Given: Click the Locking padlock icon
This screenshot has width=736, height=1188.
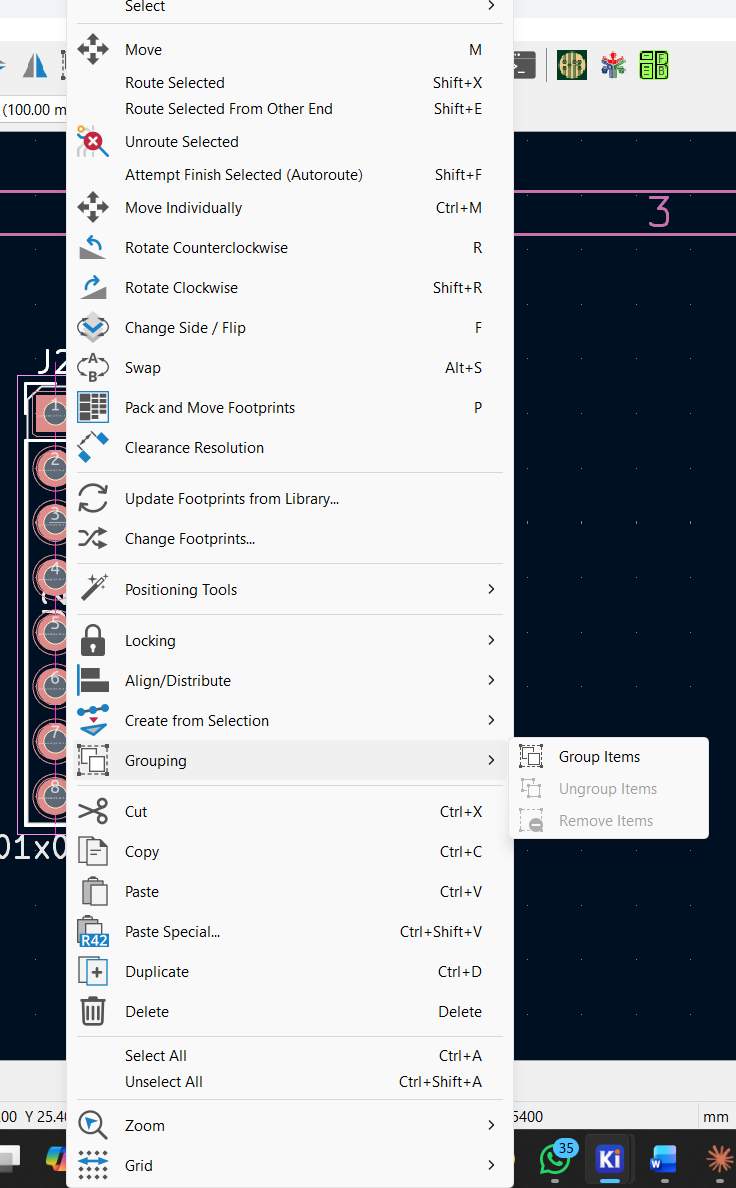Looking at the screenshot, I should 92,640.
